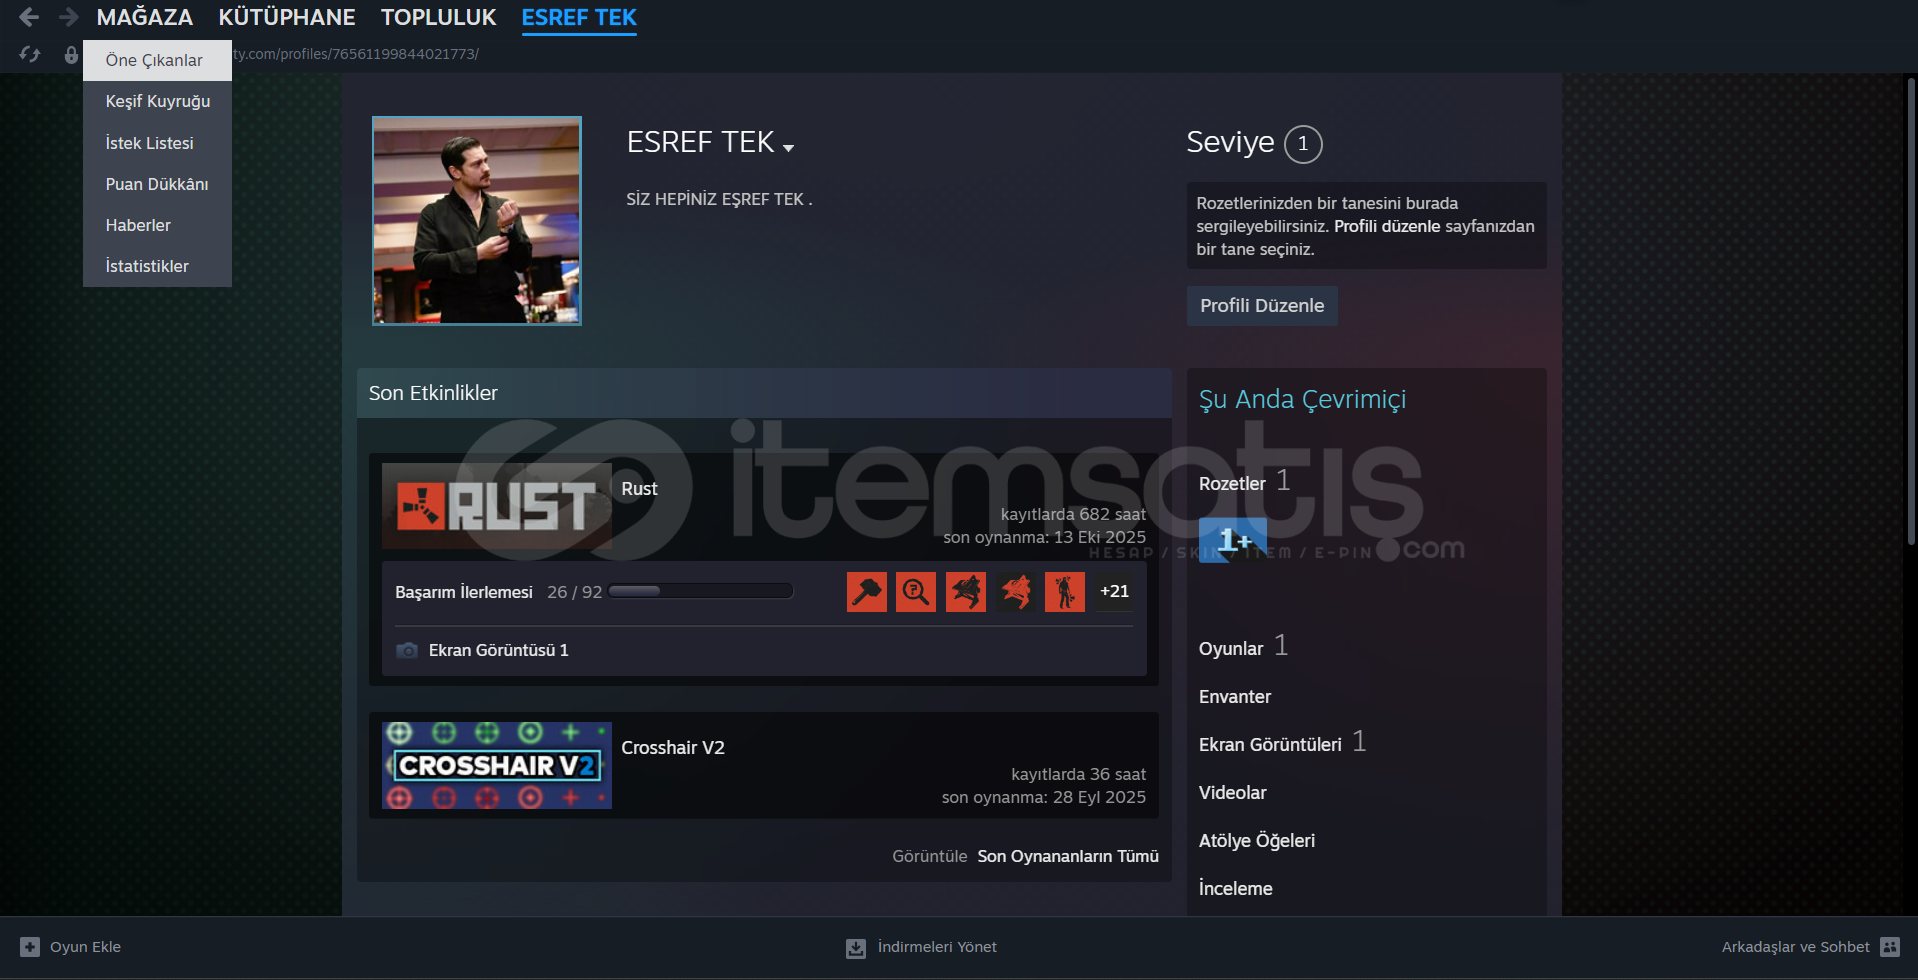Open the Ekran Görüntüsü 1 link

(499, 651)
